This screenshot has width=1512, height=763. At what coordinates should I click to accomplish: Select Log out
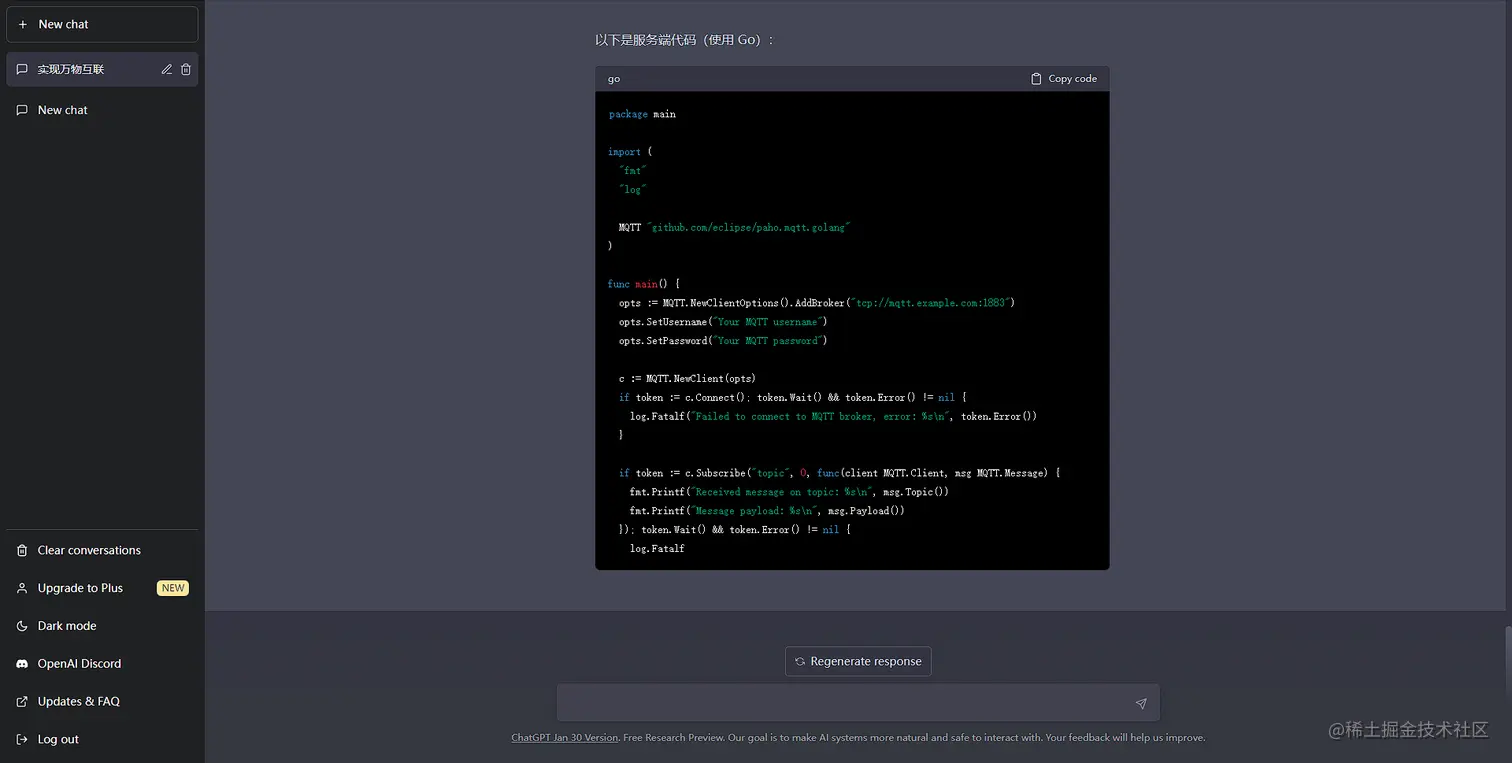click(102, 740)
